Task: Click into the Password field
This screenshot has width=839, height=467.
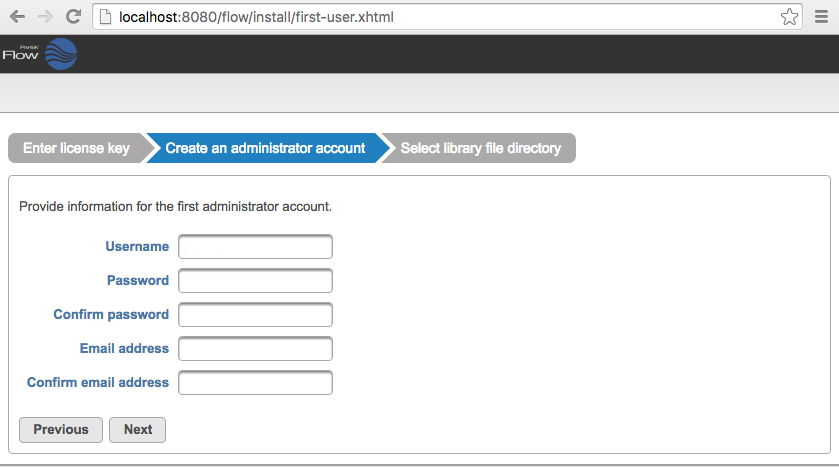Action: point(255,281)
